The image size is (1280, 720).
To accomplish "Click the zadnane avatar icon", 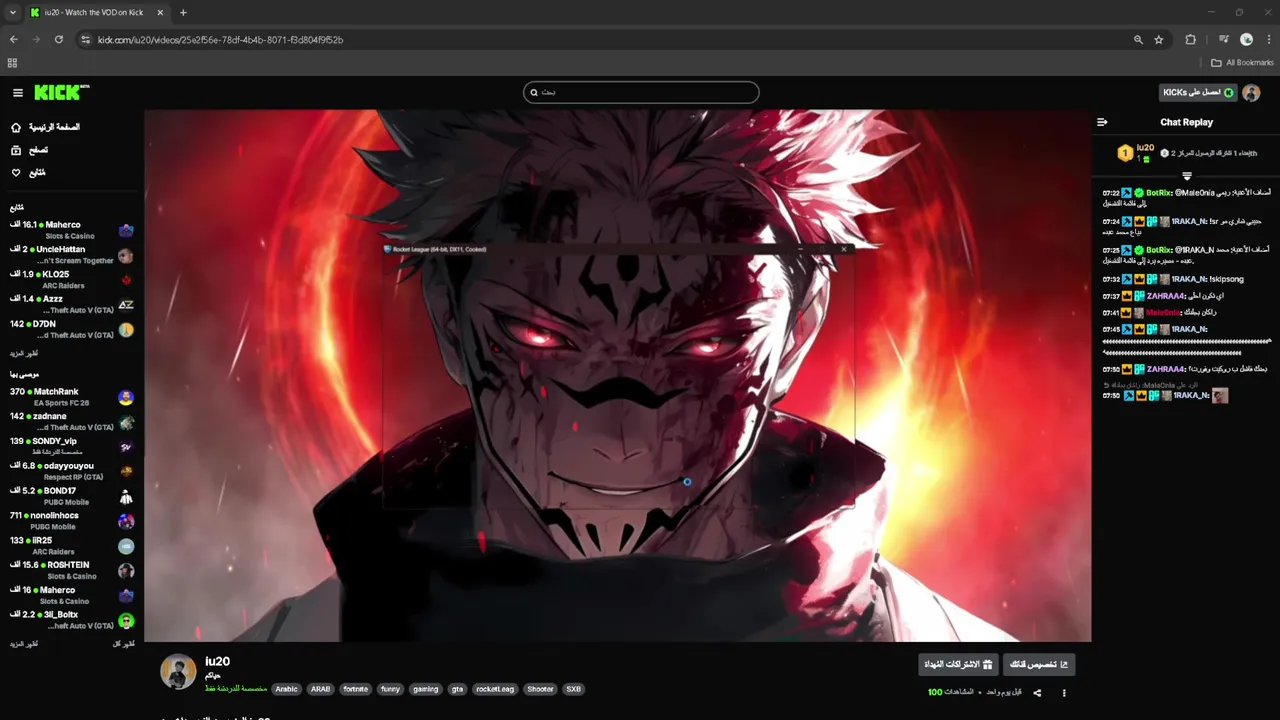I will pos(126,422).
